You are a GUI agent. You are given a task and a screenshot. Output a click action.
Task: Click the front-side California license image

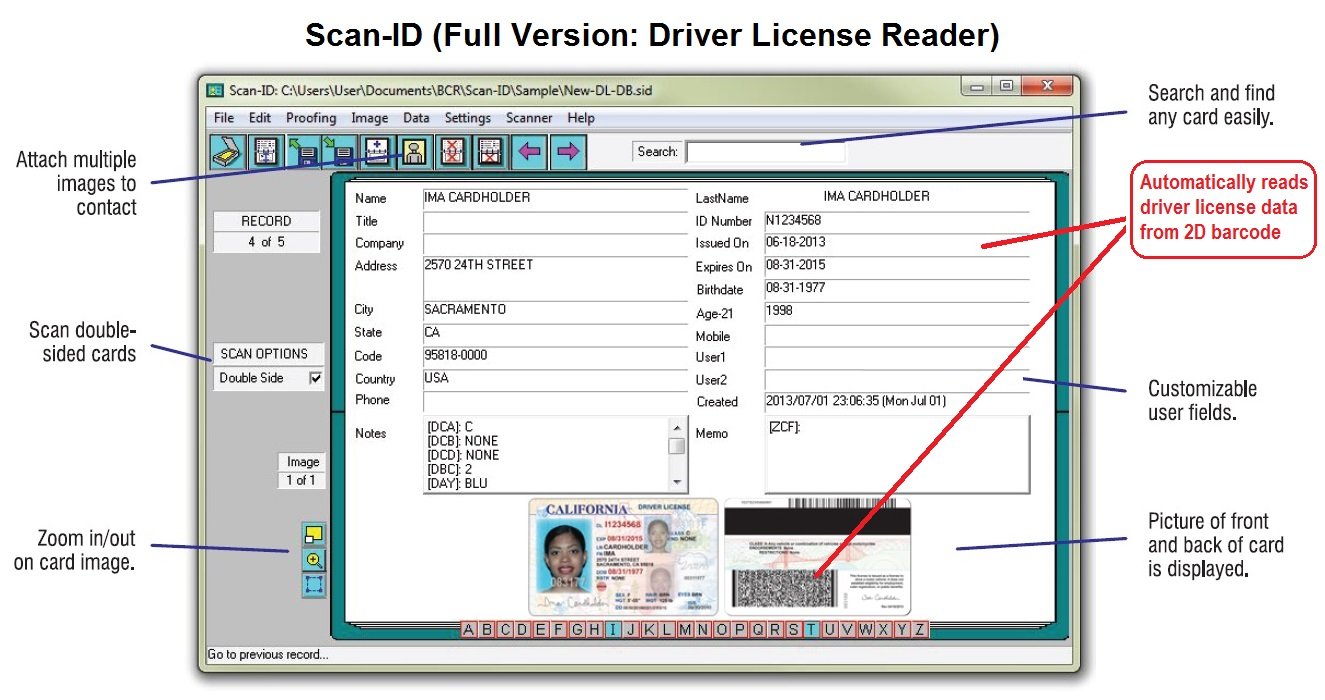(x=622, y=556)
